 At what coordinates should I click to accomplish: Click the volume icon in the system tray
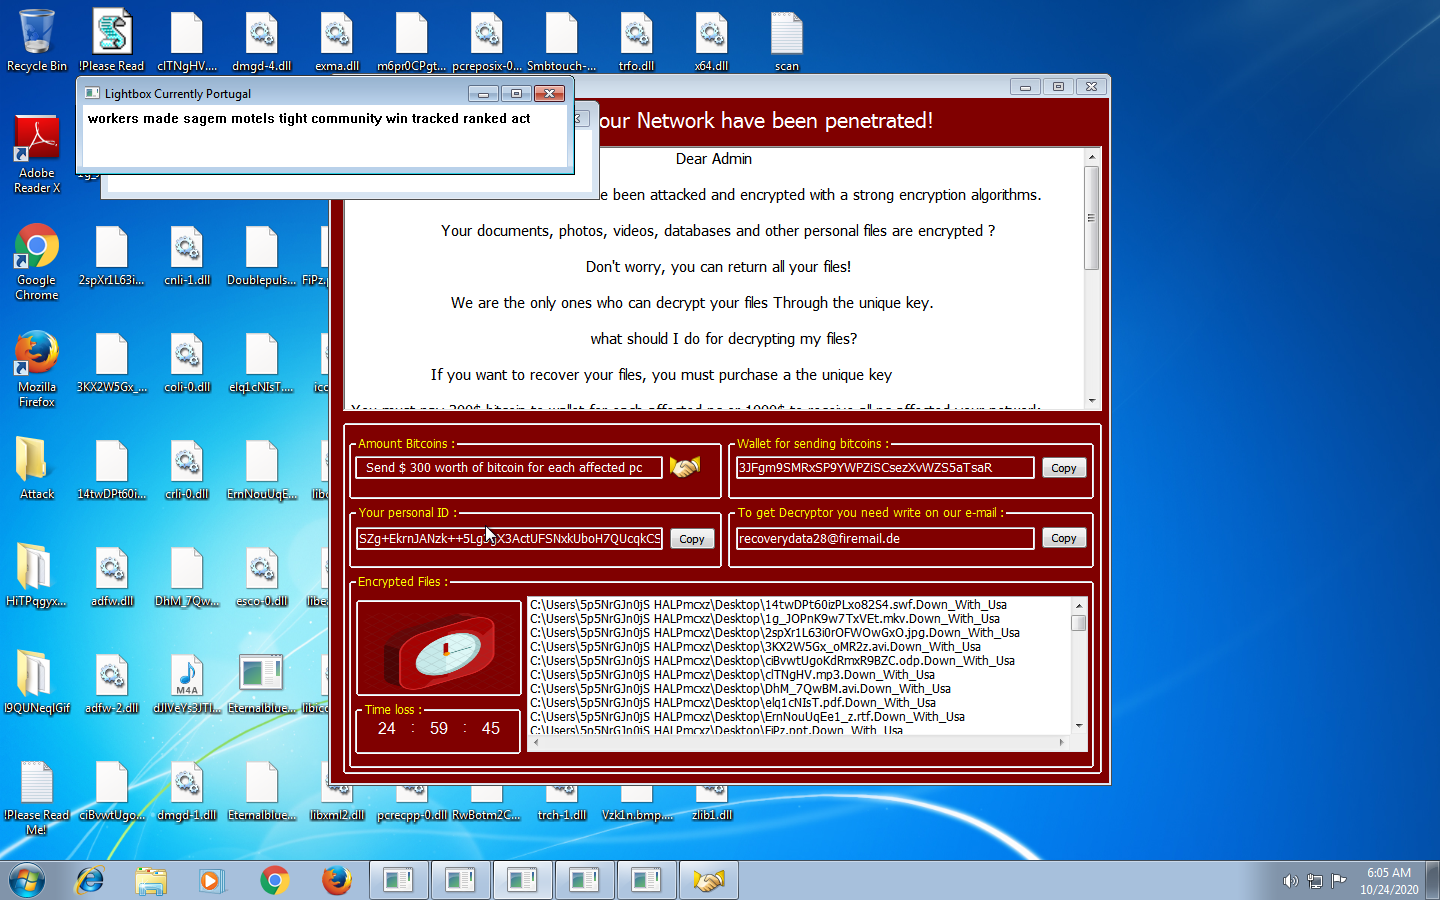[x=1289, y=881]
